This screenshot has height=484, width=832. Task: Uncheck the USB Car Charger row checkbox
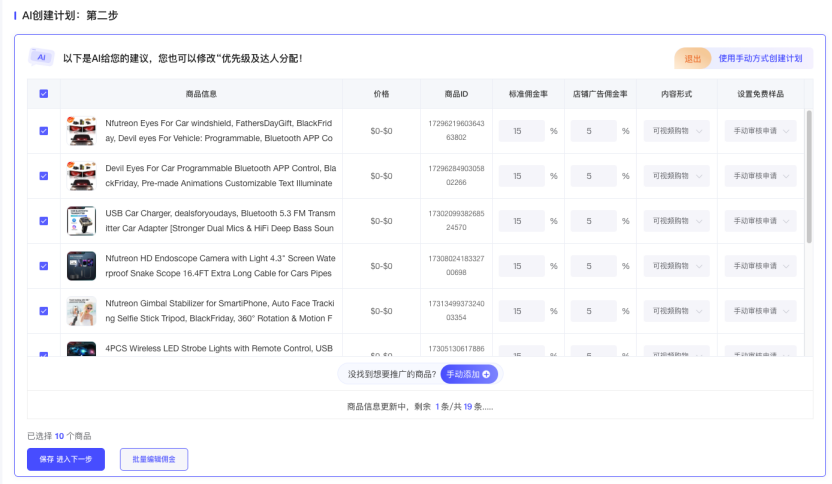click(x=43, y=221)
